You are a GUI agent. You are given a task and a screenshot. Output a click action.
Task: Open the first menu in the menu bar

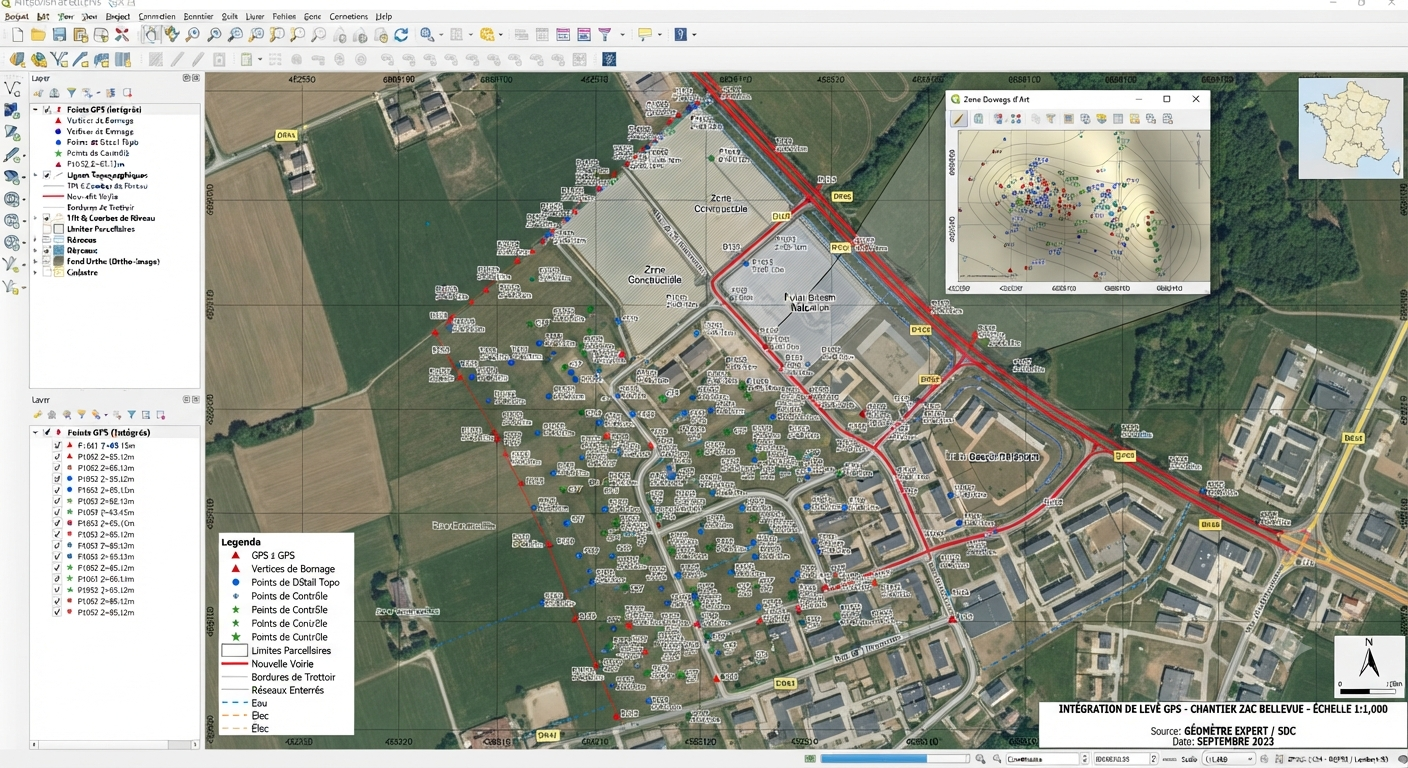pyautogui.click(x=16, y=17)
